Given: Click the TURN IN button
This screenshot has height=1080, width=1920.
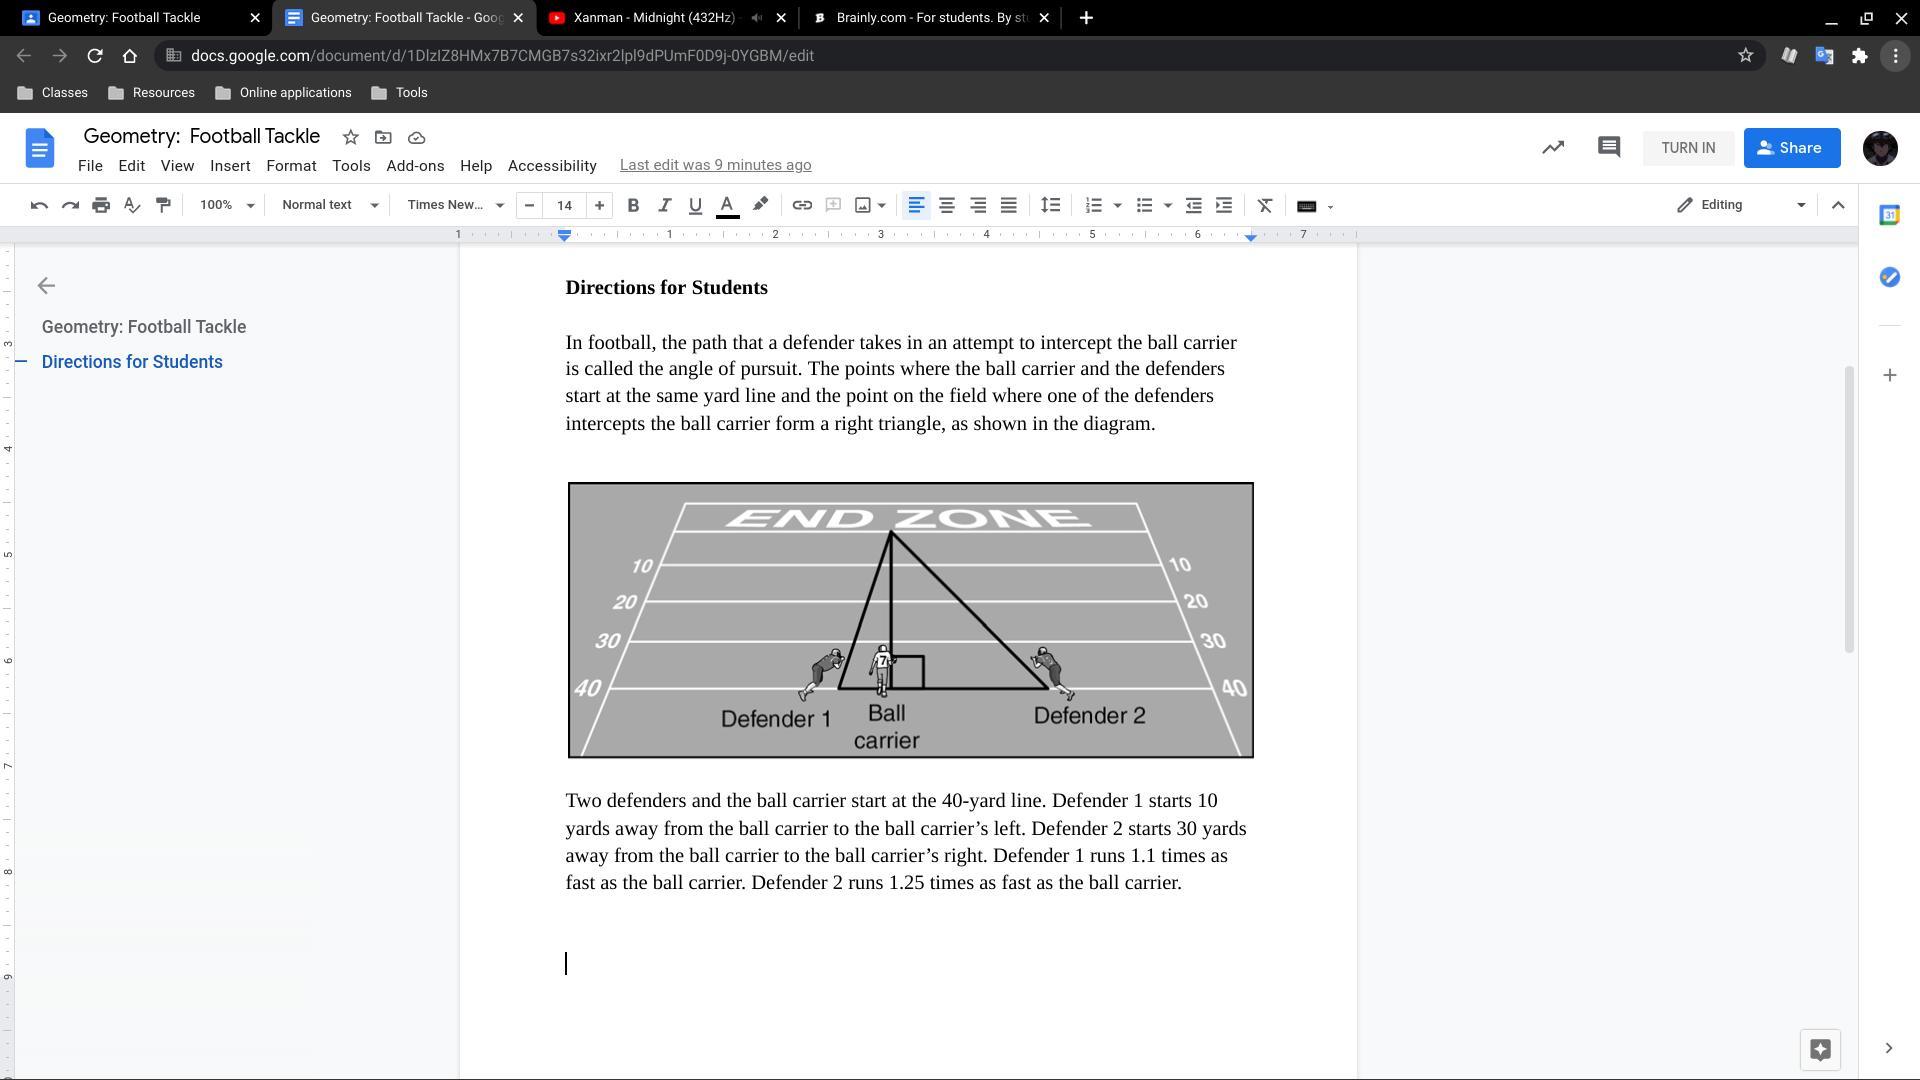Looking at the screenshot, I should (x=1688, y=148).
